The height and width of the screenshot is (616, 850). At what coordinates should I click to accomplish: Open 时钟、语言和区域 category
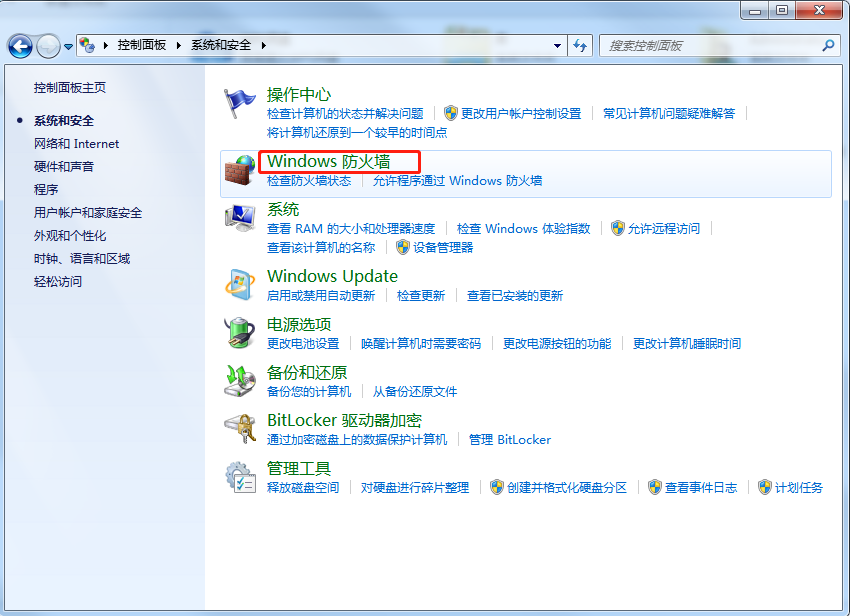pyautogui.click(x=82, y=259)
